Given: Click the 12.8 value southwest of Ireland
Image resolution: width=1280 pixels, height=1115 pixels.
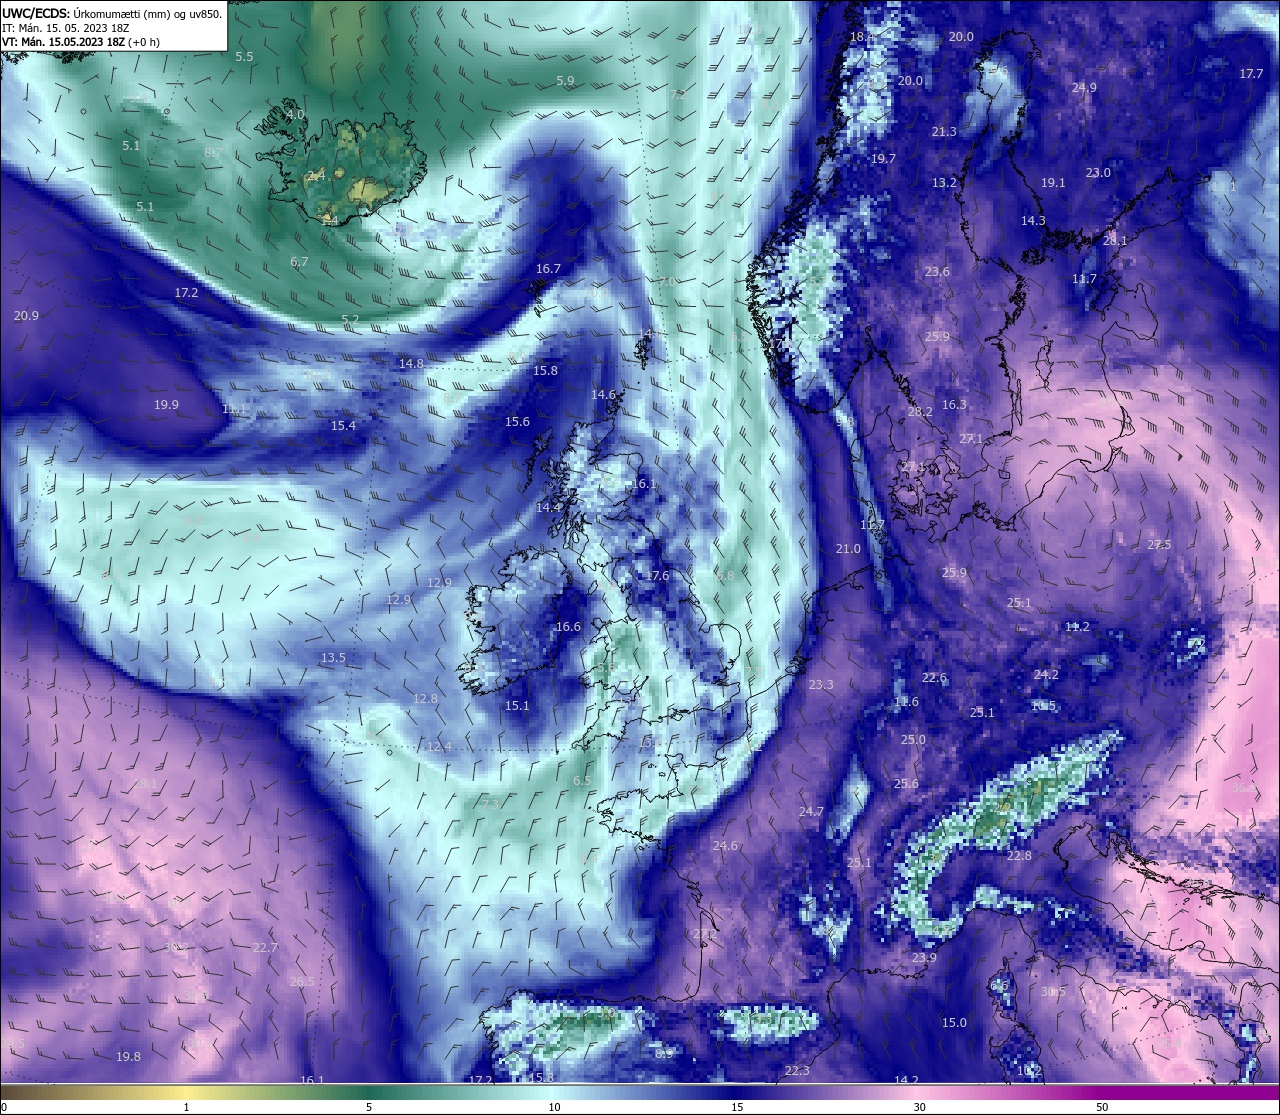Looking at the screenshot, I should [425, 699].
